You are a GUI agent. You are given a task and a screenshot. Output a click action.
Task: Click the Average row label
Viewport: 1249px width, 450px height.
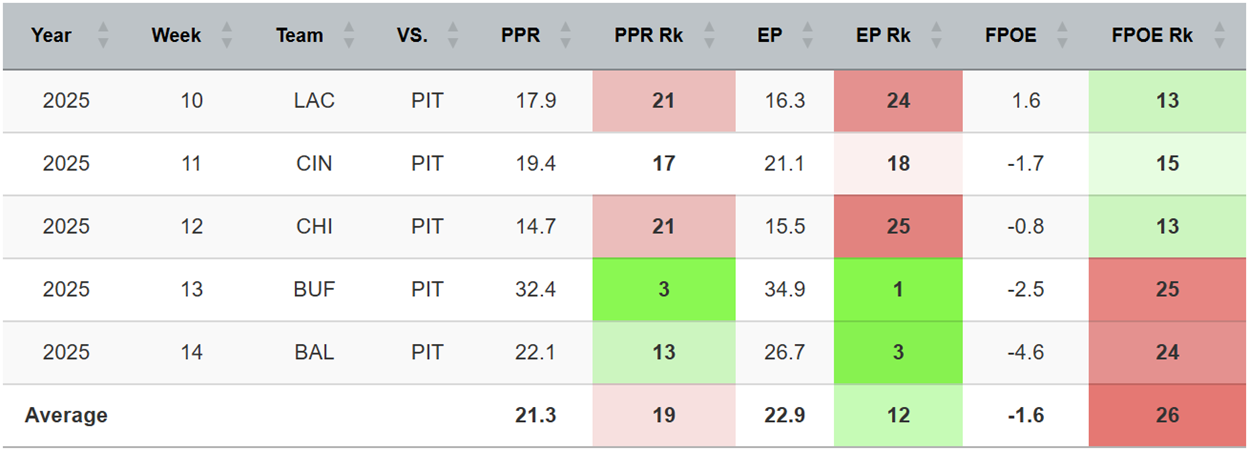pyautogui.click(x=66, y=415)
